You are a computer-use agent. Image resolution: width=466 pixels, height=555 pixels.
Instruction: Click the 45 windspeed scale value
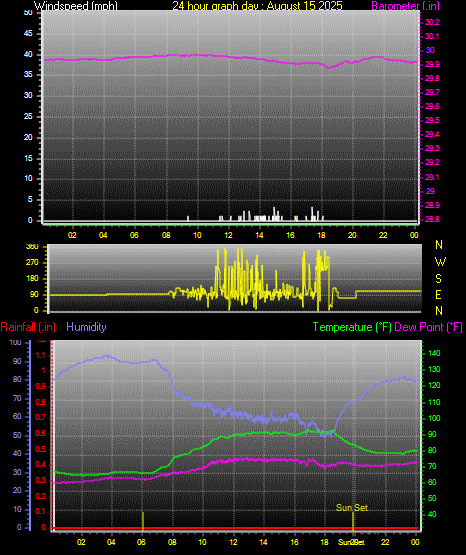28,34
